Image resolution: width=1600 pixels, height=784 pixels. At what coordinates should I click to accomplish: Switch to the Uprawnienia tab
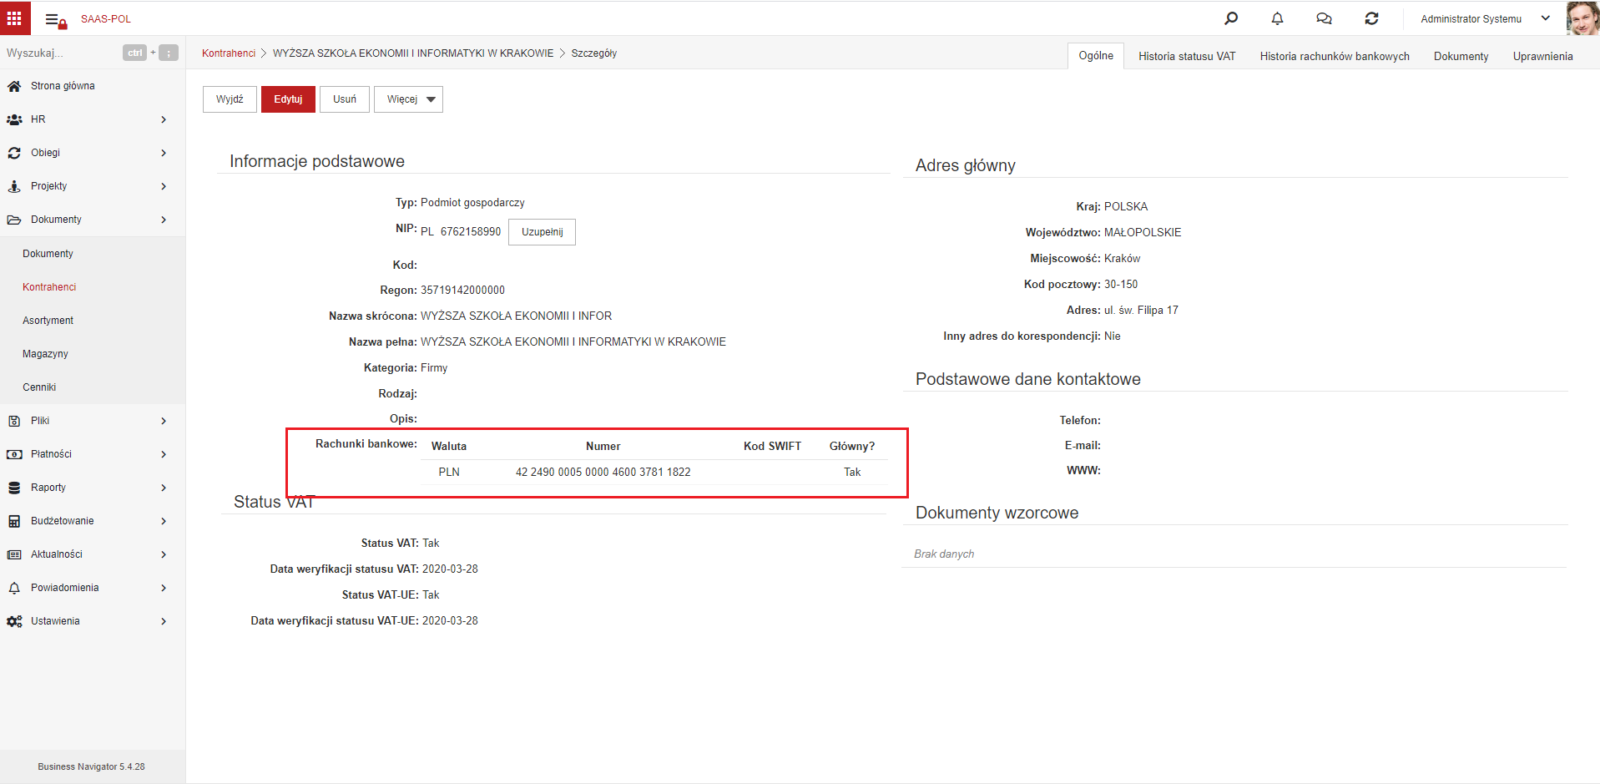[1542, 56]
